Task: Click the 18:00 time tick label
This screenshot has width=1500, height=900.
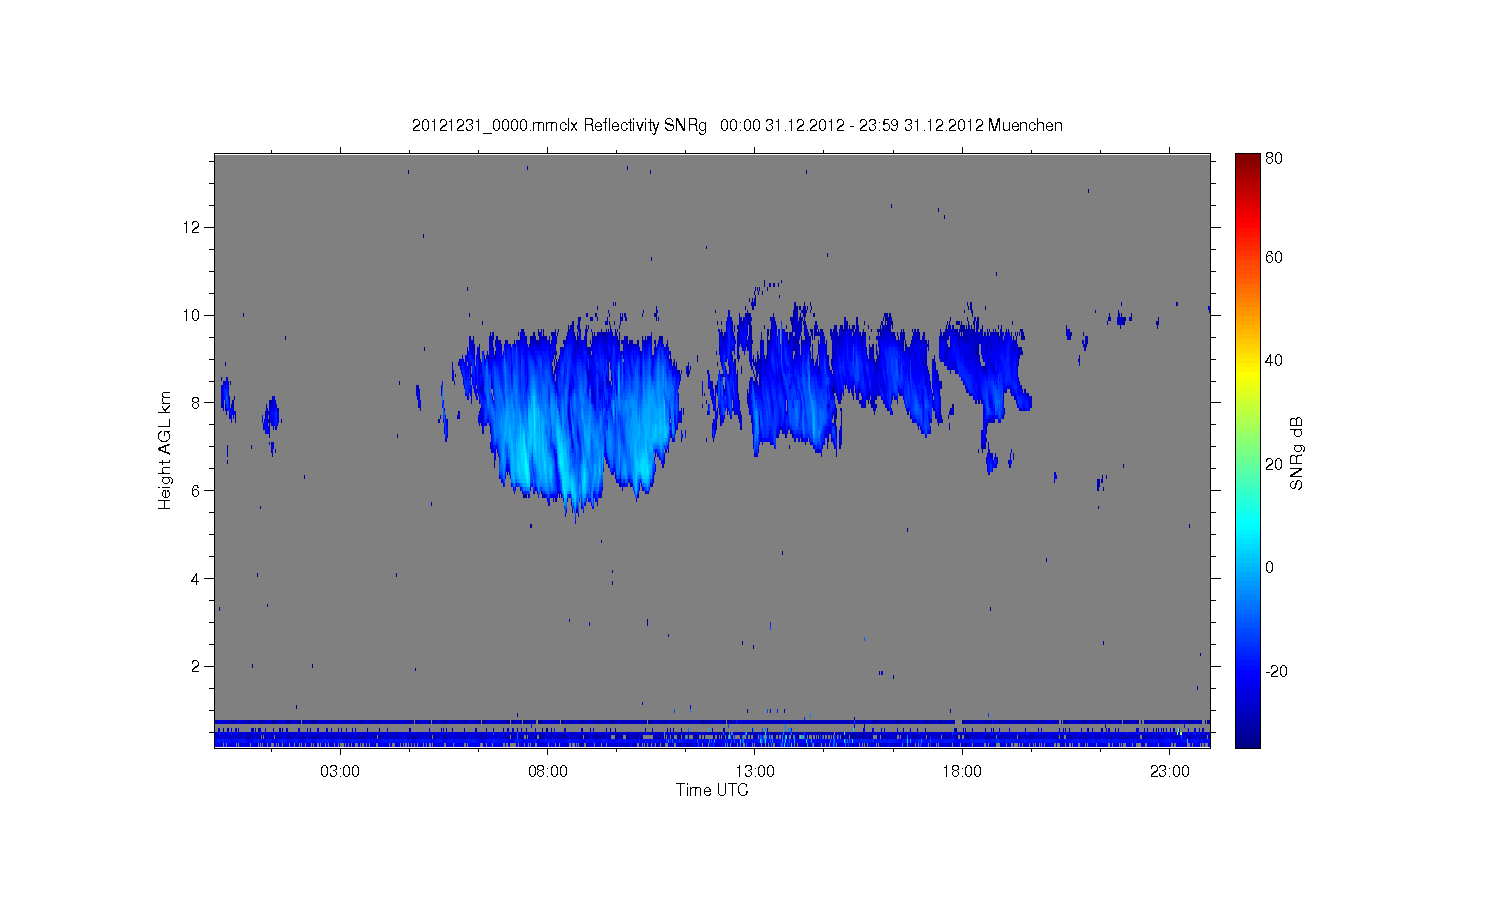Action: pyautogui.click(x=962, y=772)
